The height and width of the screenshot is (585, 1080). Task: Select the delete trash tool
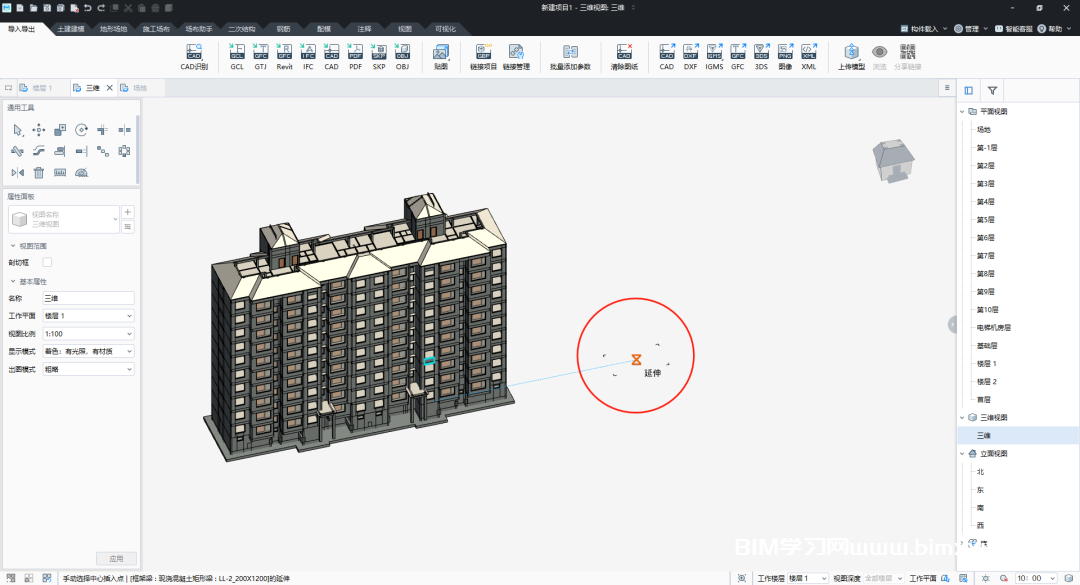(39, 172)
